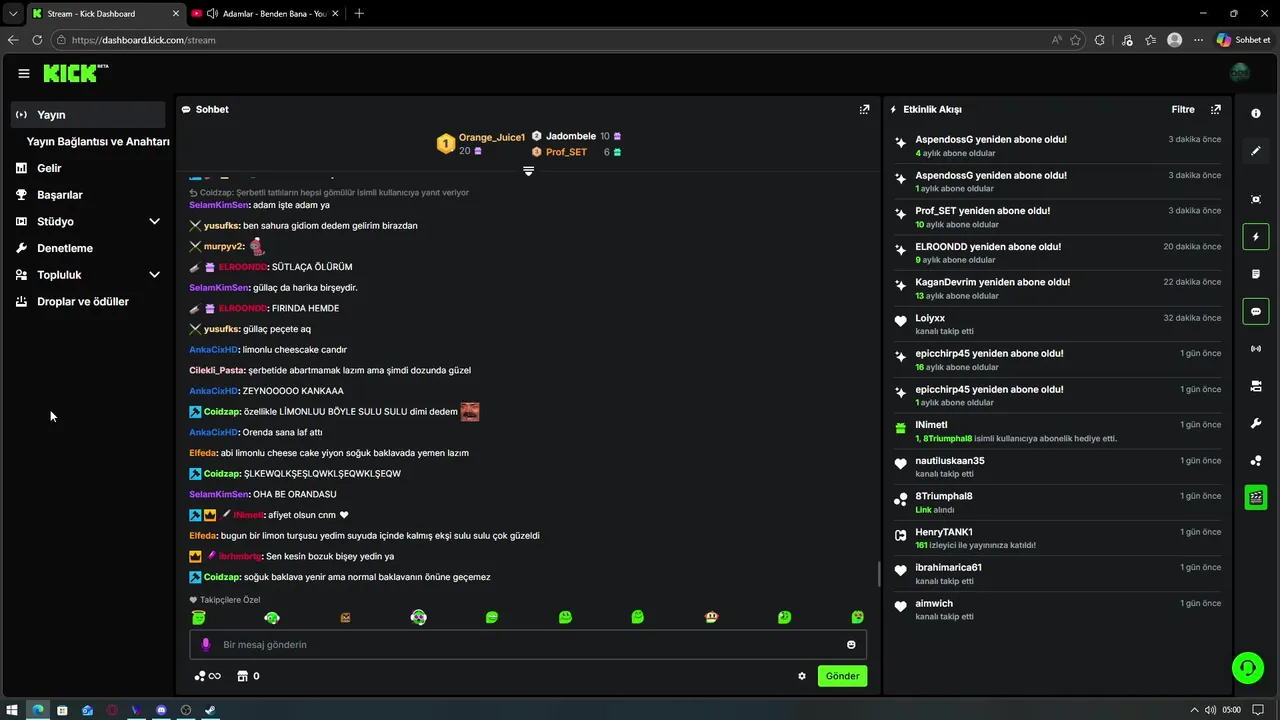Open the Yayın sidebar item
1280x720 pixels.
pyautogui.click(x=88, y=114)
